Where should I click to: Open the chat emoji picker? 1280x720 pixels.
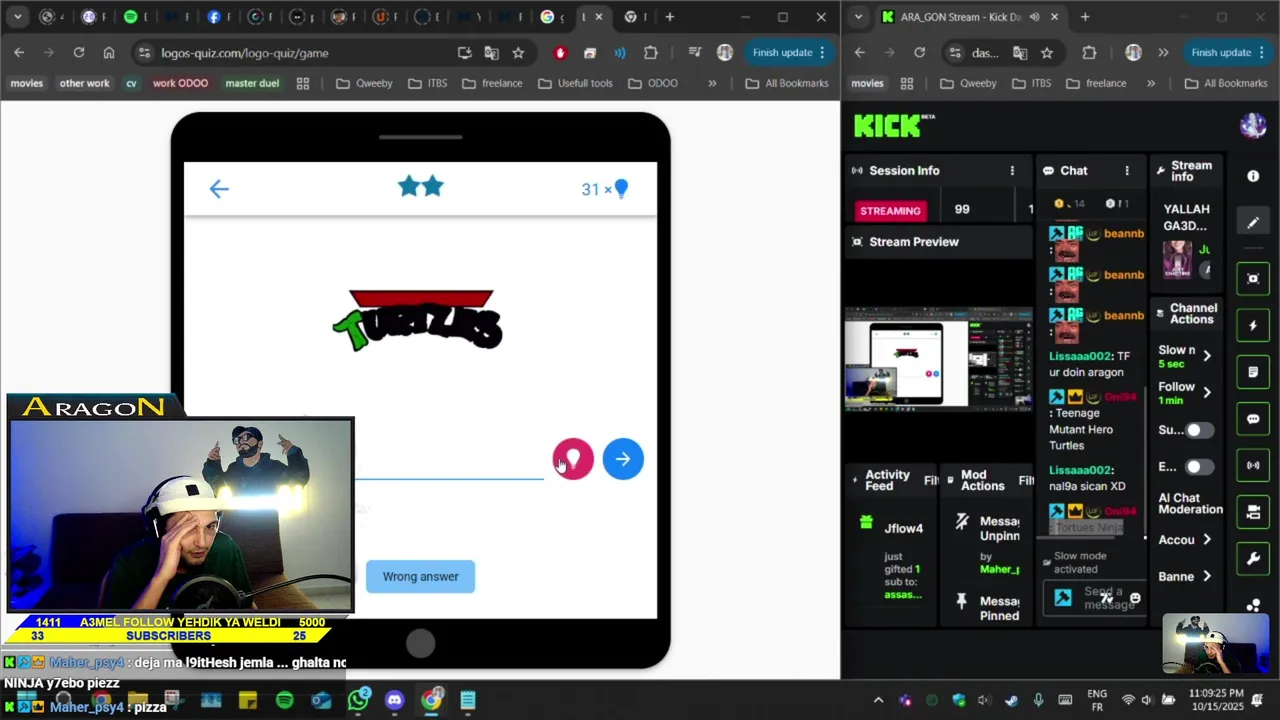click(1135, 598)
